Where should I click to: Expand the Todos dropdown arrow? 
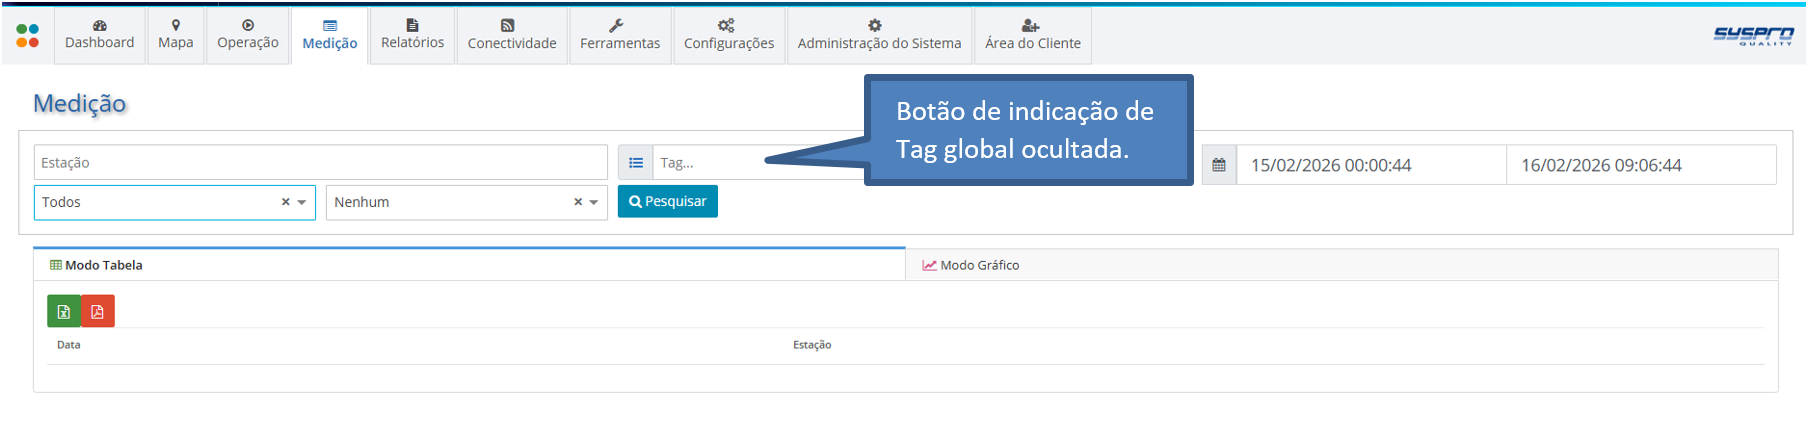point(302,203)
